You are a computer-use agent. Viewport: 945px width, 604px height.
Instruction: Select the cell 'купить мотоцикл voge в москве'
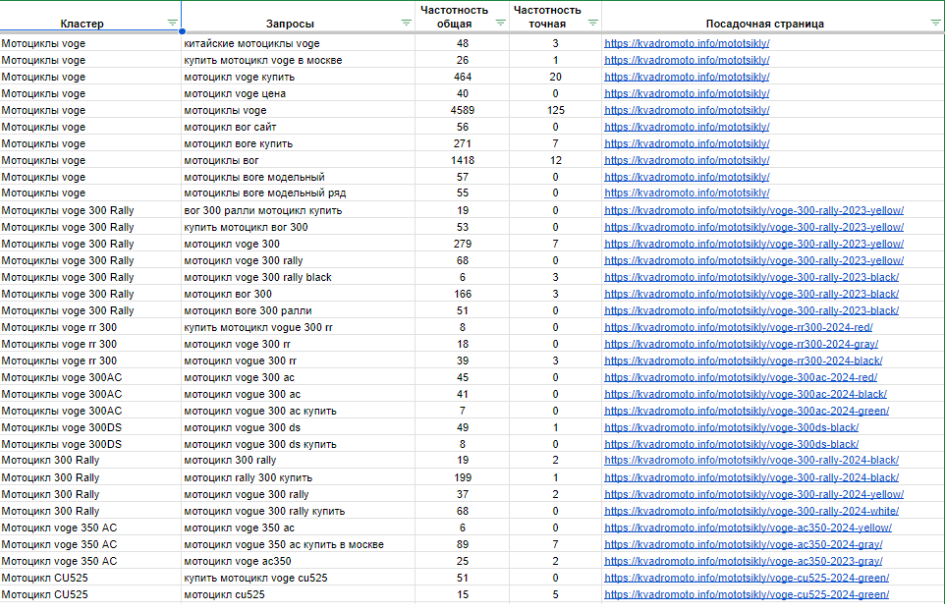point(298,60)
